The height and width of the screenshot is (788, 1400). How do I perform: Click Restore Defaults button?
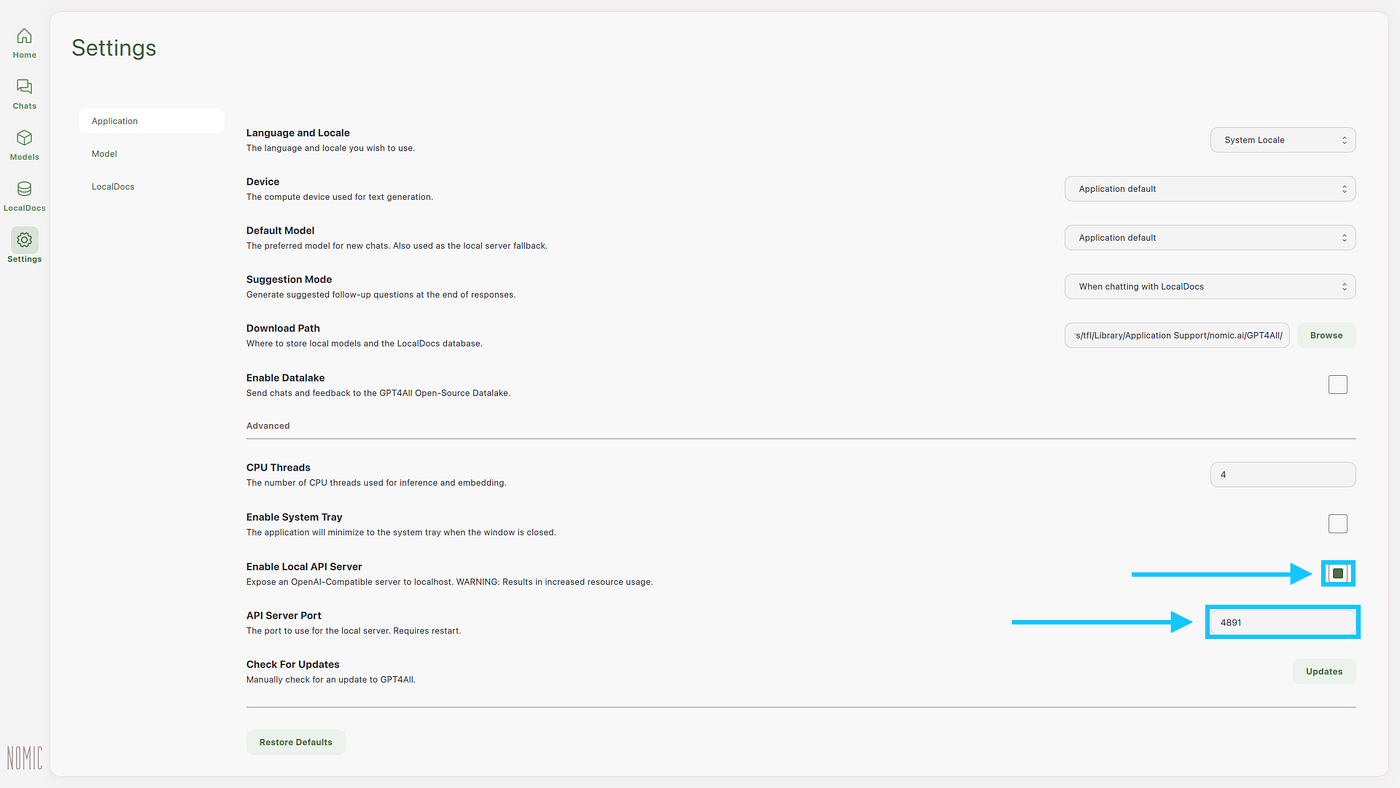click(296, 742)
